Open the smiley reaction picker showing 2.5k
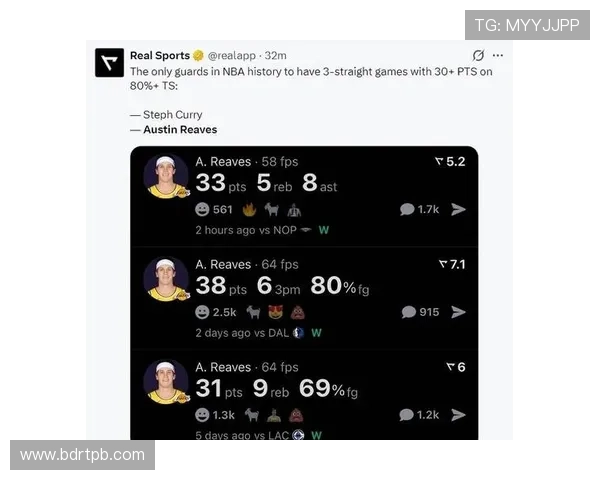600x480 pixels. (x=216, y=312)
